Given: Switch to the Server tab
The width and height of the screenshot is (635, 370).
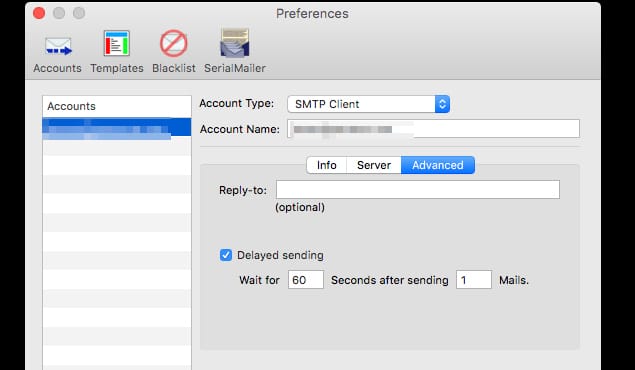Looking at the screenshot, I should (x=374, y=165).
